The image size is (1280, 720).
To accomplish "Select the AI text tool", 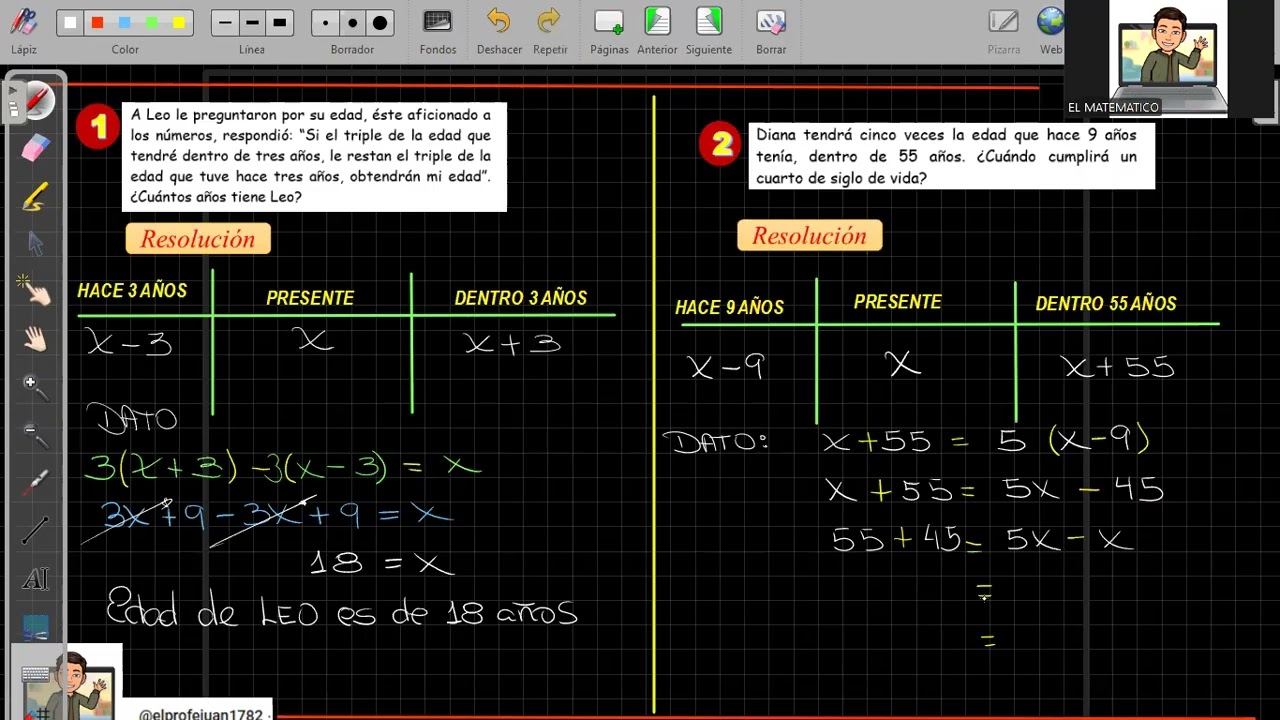I will 35,579.
